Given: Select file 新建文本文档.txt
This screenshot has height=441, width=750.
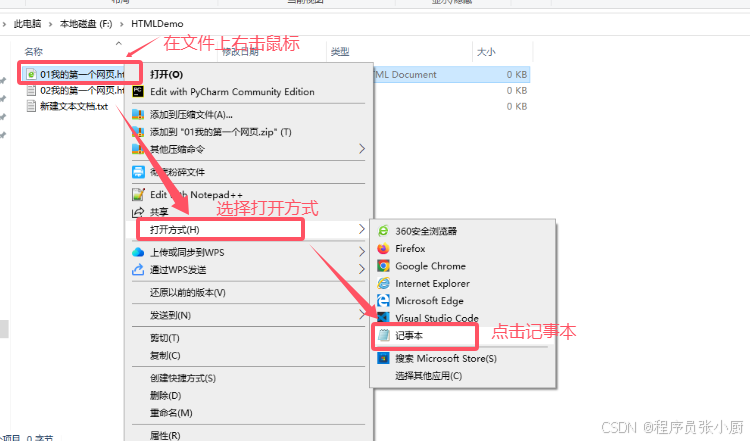Looking at the screenshot, I should (x=74, y=106).
